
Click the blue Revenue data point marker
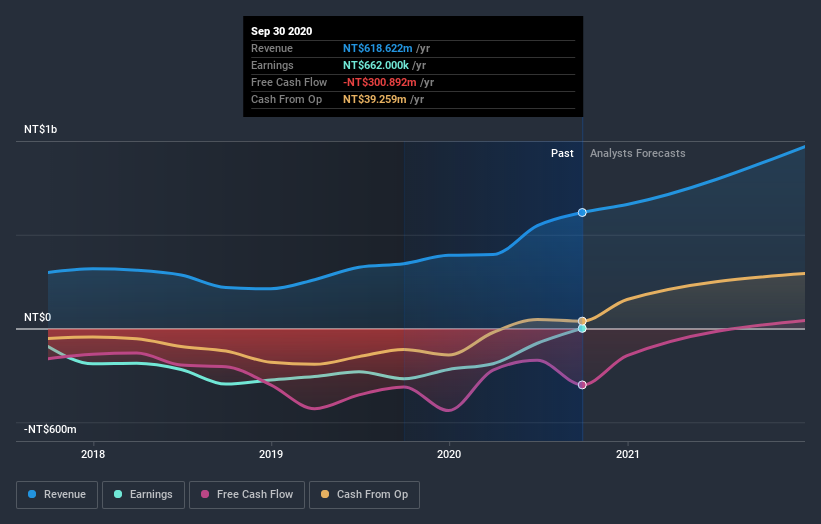582,213
